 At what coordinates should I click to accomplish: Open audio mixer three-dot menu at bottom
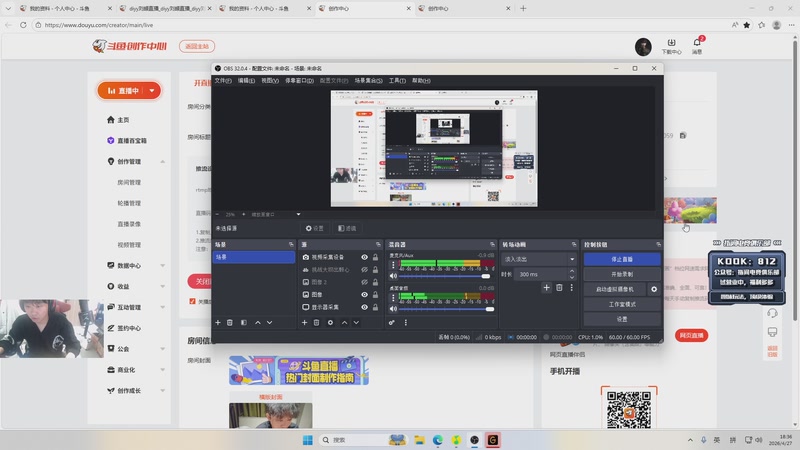[406, 322]
